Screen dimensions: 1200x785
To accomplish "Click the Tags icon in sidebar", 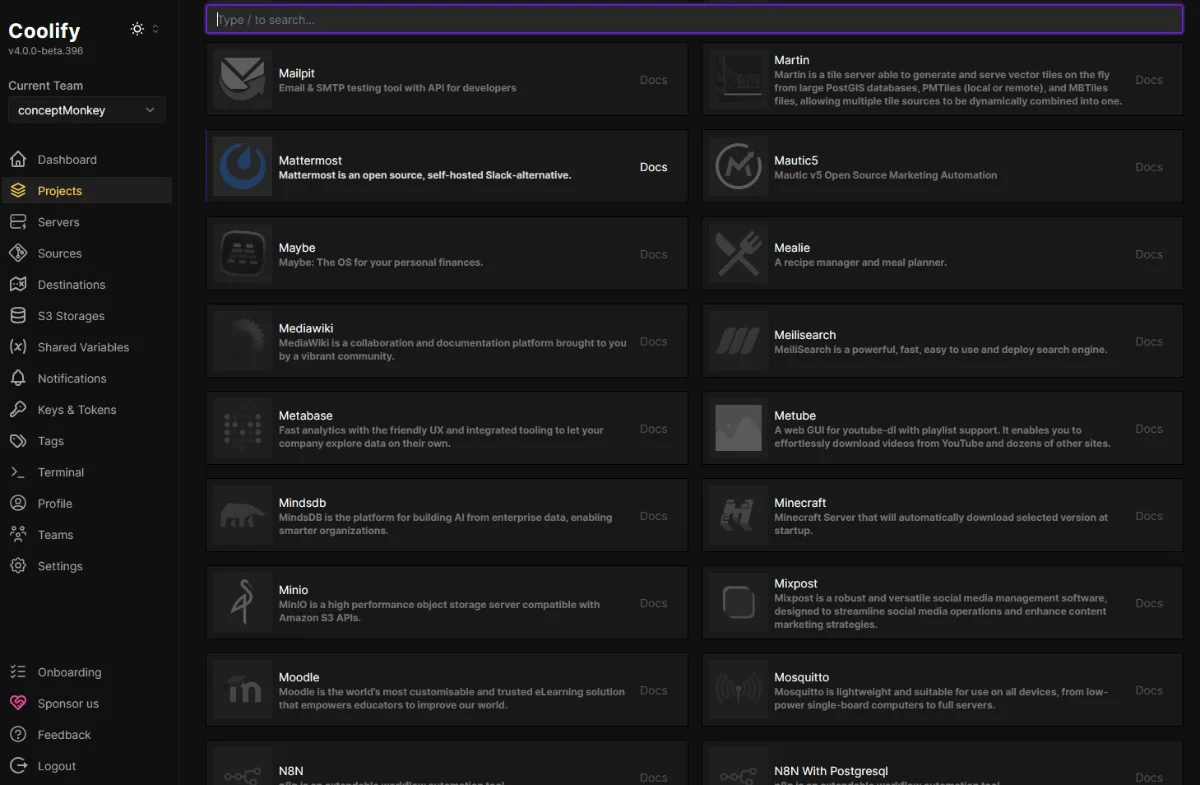I will 18,441.
